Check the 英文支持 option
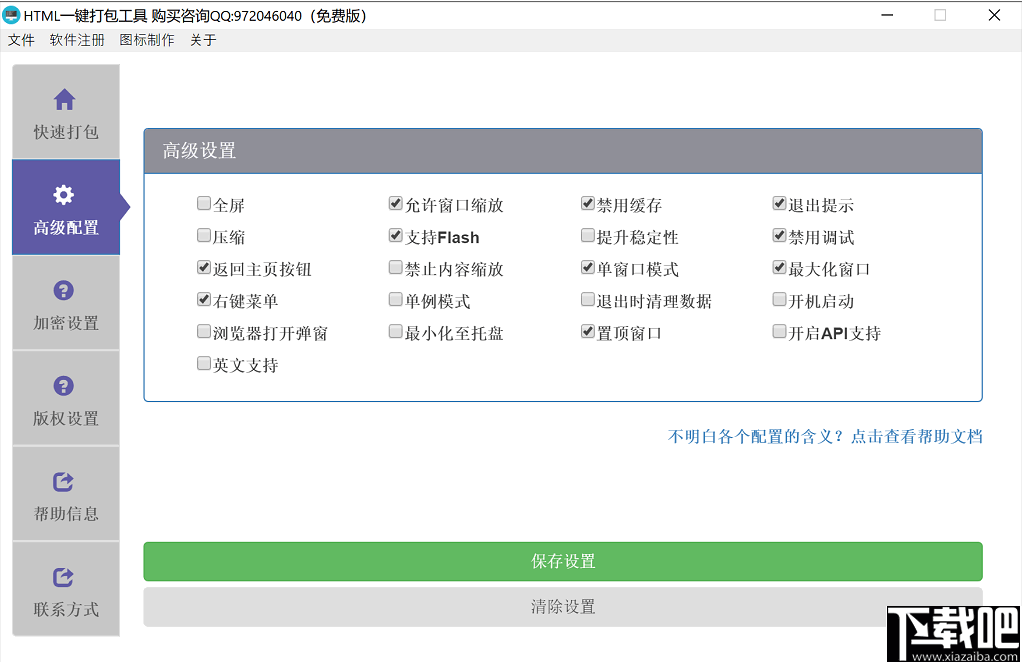The height and width of the screenshot is (662, 1022). pos(203,363)
